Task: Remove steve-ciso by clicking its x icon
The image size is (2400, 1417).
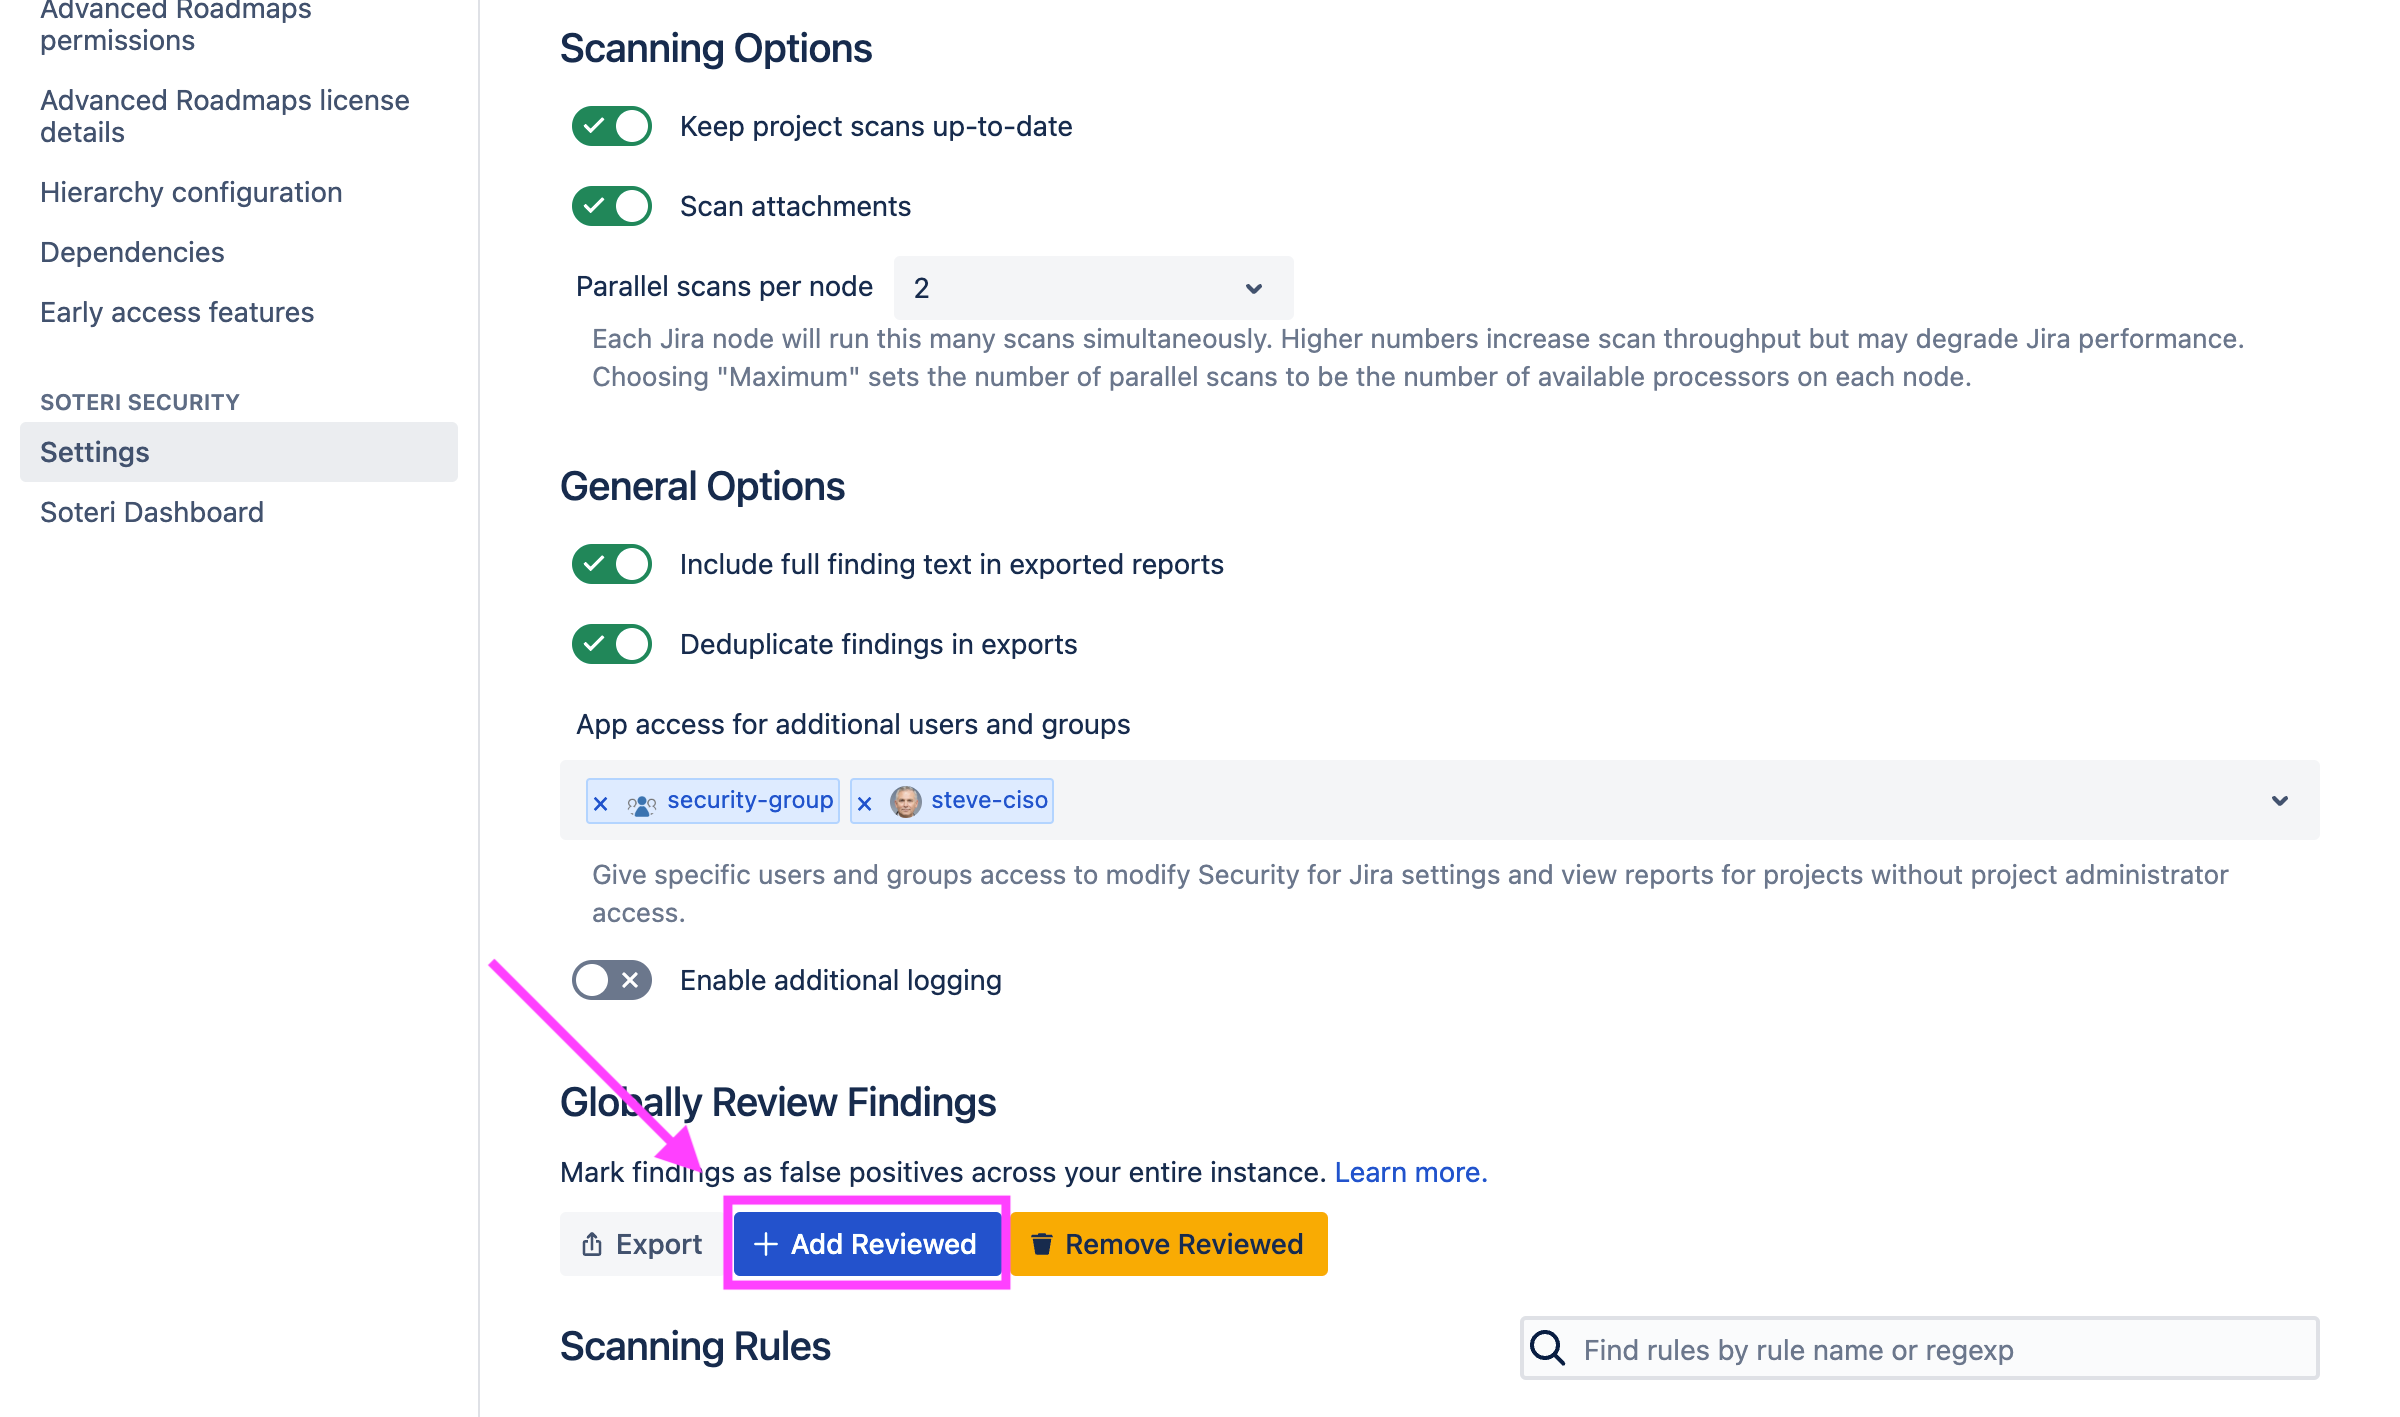Action: click(864, 800)
